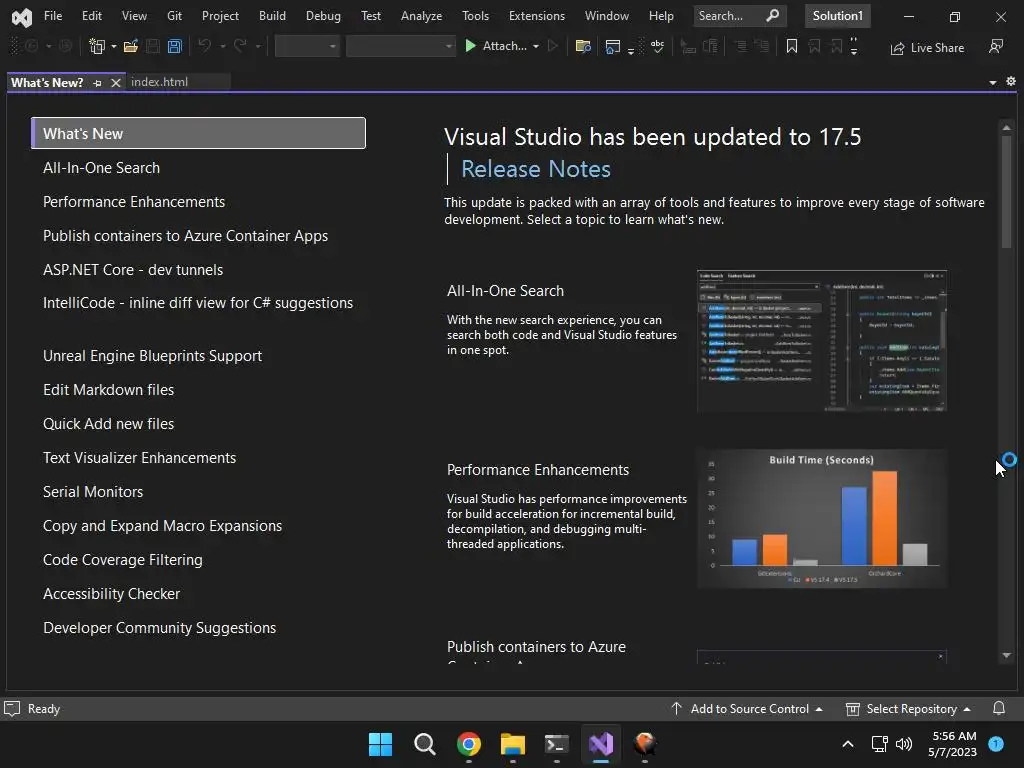Screen dimensions: 1024x768
Task: Open the feedback person icon
Action: [996, 46]
